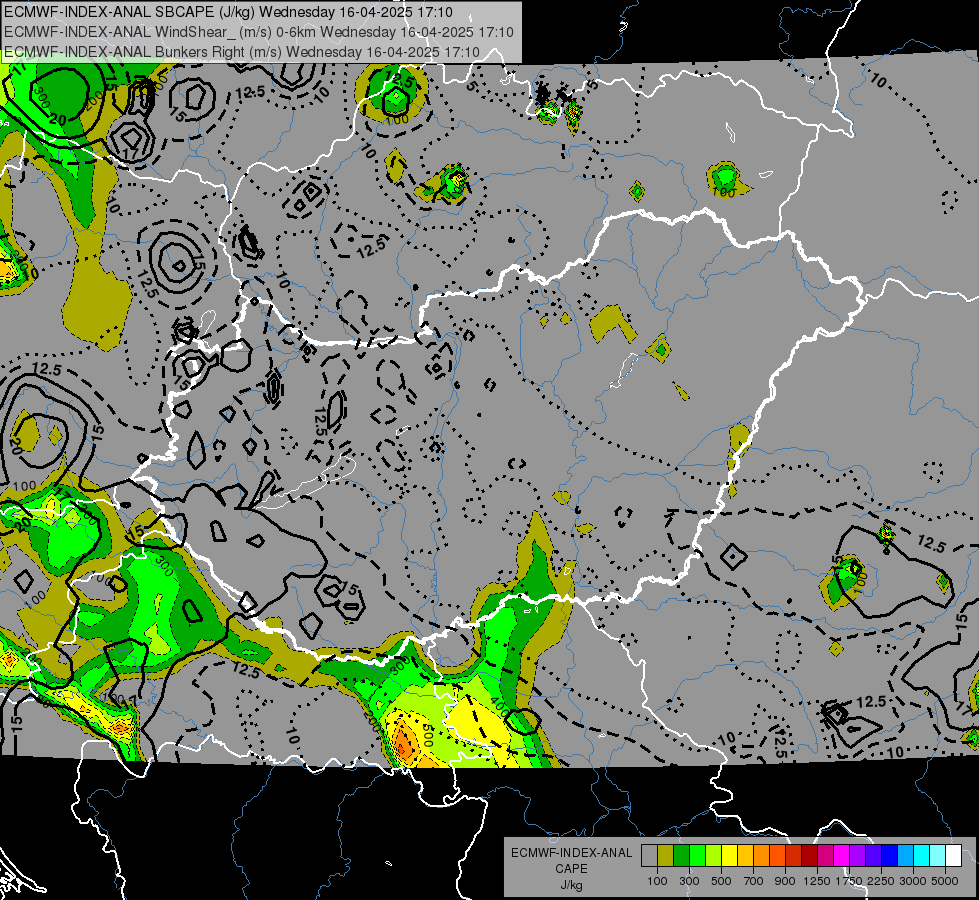Screen dimensions: 979x900
Task: Click the 2250 value under the legend bar
Action: pyautogui.click(x=881, y=881)
